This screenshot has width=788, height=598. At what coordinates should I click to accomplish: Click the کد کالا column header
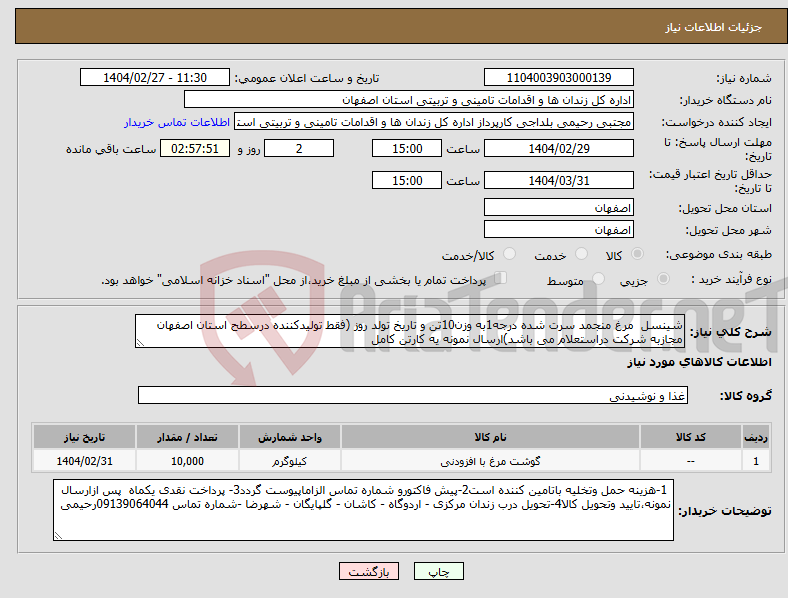coord(691,437)
